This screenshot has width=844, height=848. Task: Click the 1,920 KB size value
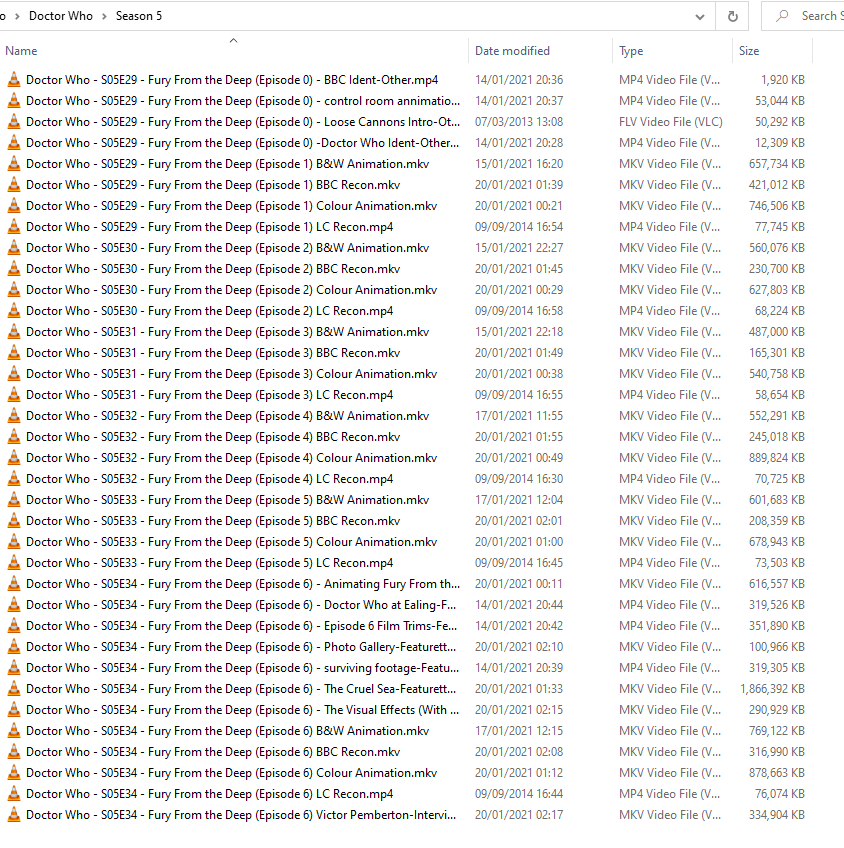[x=783, y=80]
